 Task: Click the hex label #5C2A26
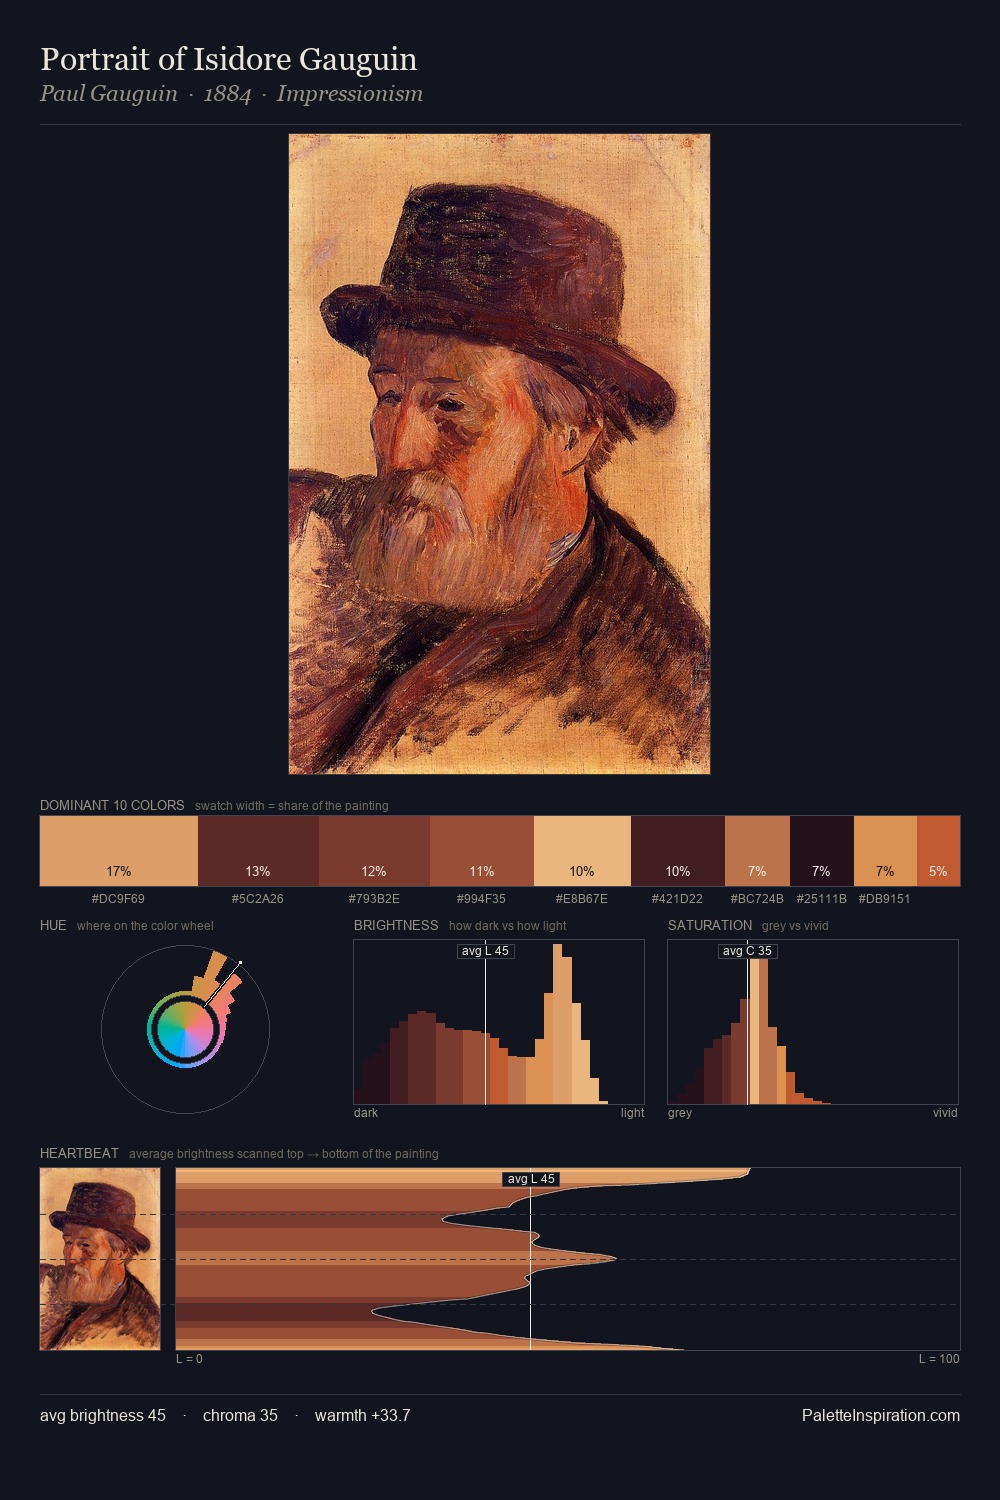(x=258, y=899)
